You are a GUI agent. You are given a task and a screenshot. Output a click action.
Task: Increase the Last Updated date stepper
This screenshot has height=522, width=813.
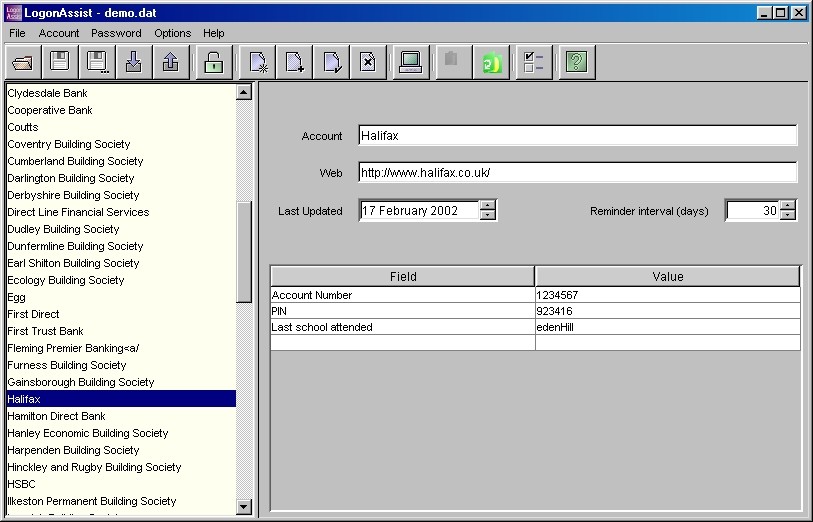point(487,205)
